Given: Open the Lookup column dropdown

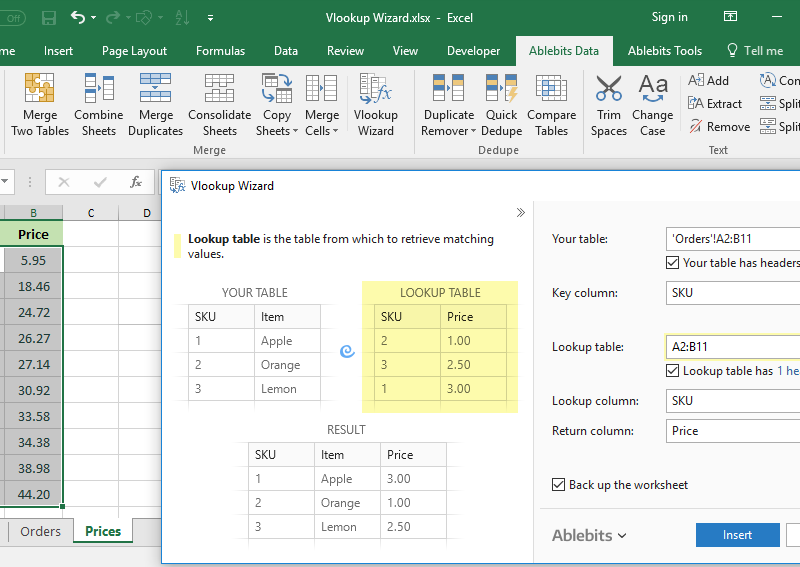Looking at the screenshot, I should pyautogui.click(x=733, y=401).
